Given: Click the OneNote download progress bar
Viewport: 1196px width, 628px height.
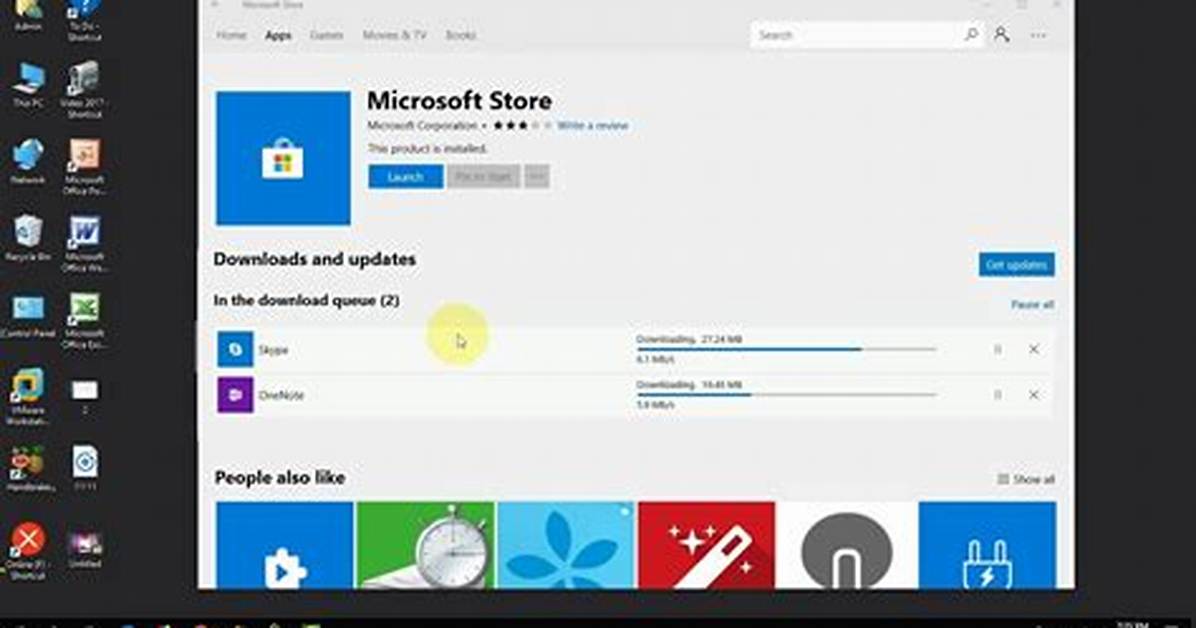Looking at the screenshot, I should pyautogui.click(x=786, y=395).
